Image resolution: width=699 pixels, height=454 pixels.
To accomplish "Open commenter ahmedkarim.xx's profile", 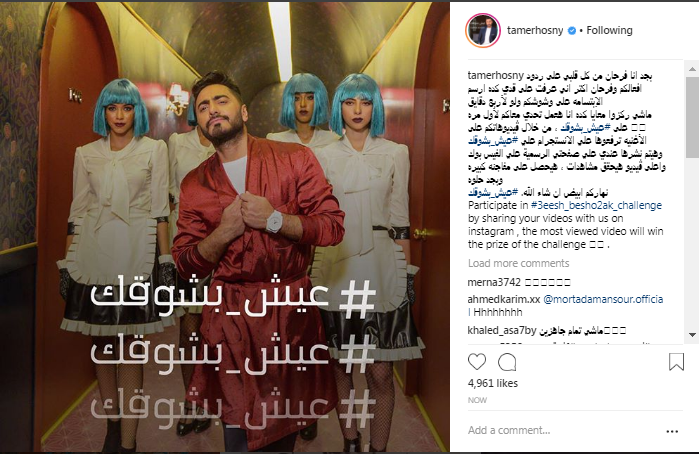I will (x=504, y=299).
